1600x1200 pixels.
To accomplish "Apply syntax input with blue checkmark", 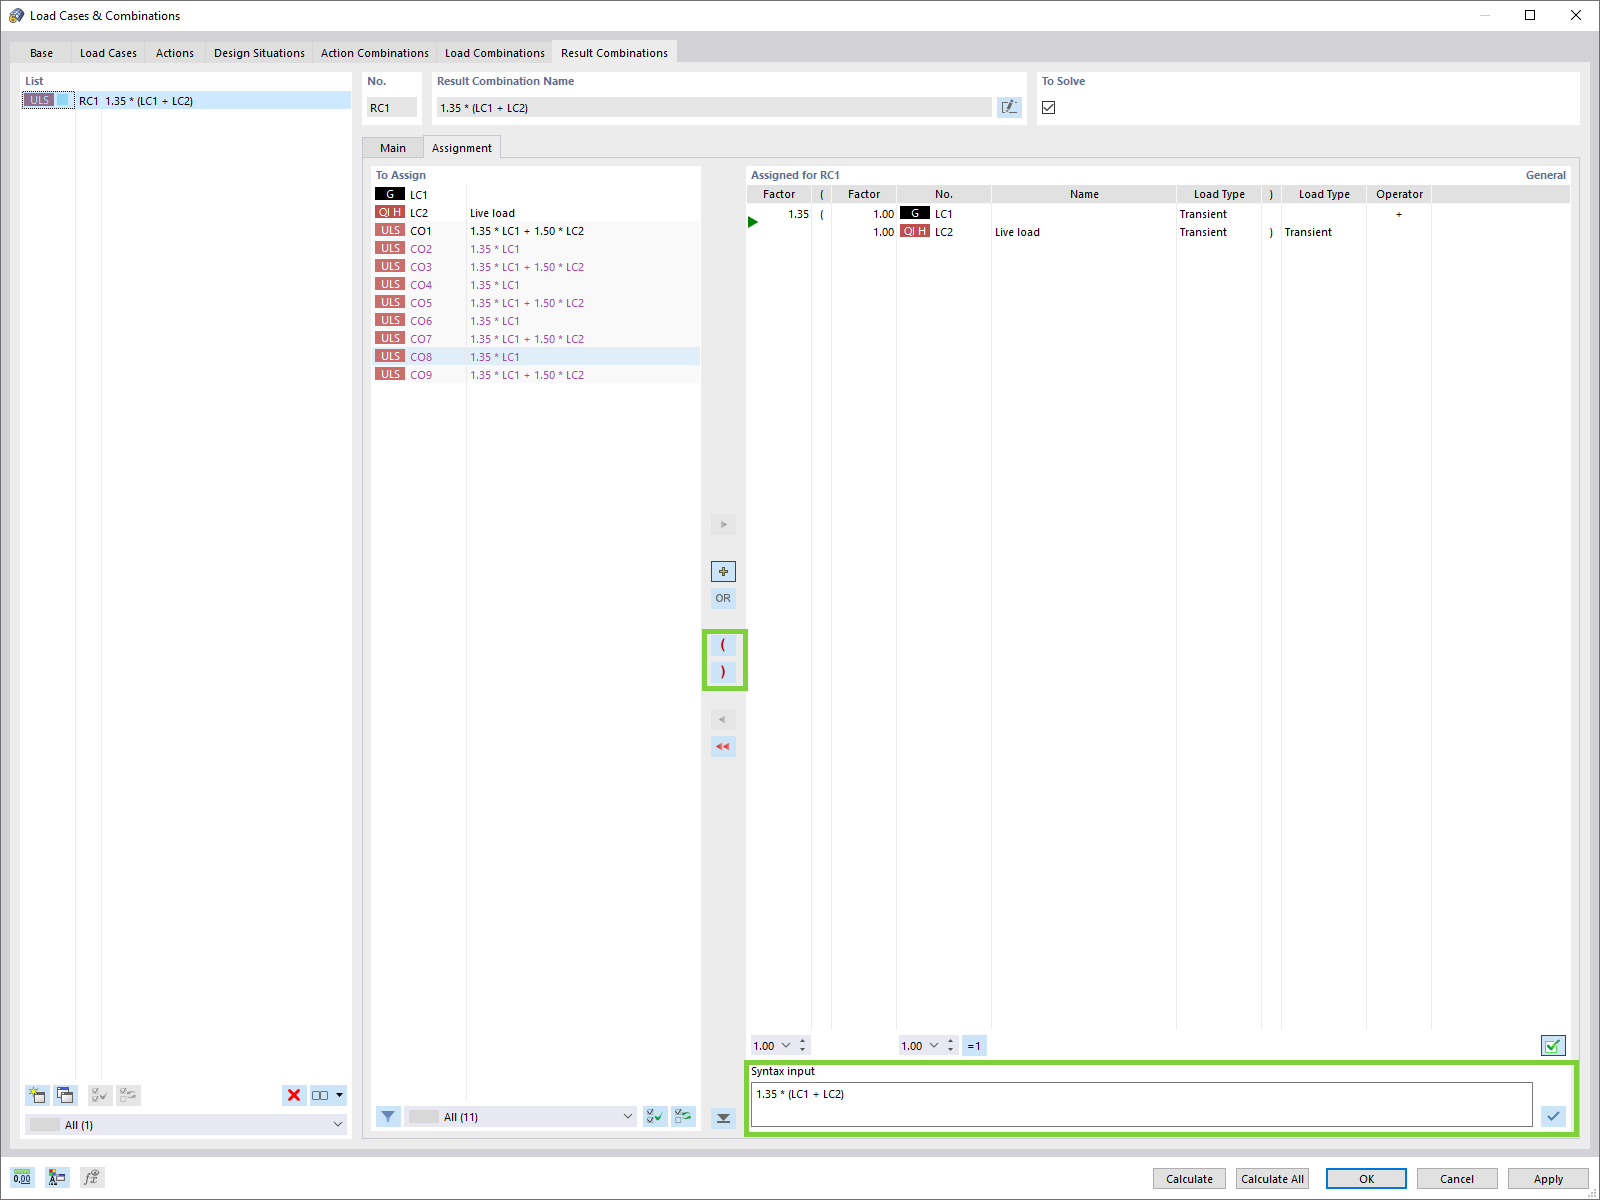I will (1553, 1115).
